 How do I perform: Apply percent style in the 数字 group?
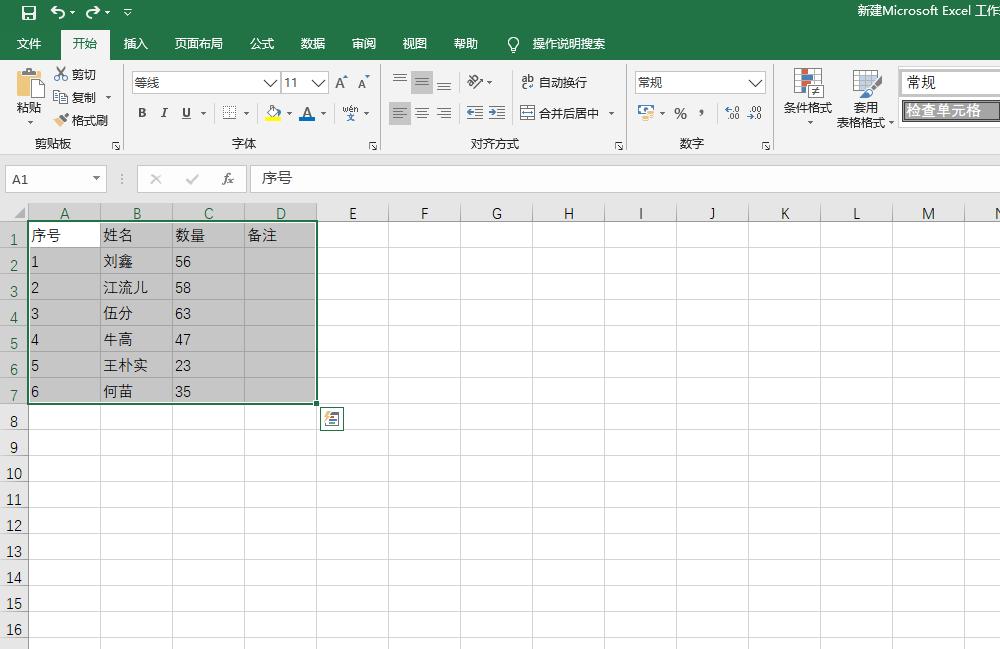(679, 113)
